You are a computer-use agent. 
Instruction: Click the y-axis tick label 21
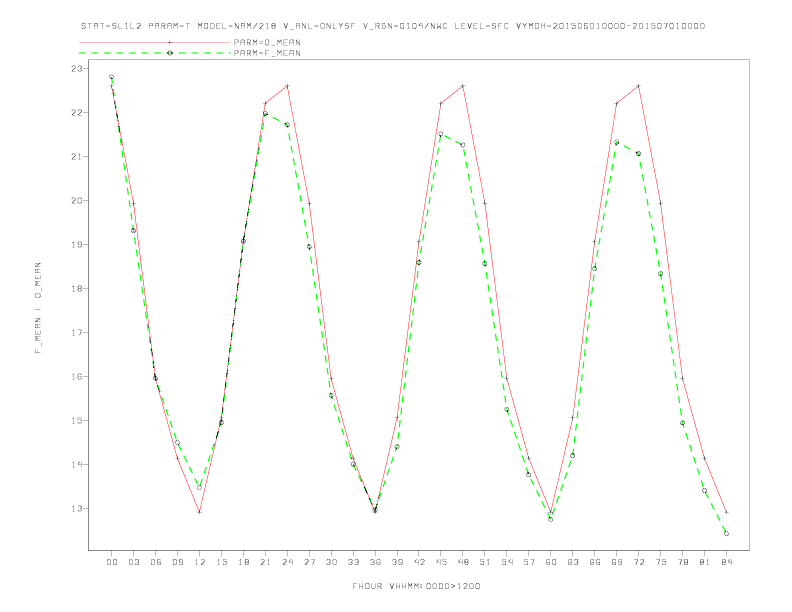pos(78,157)
